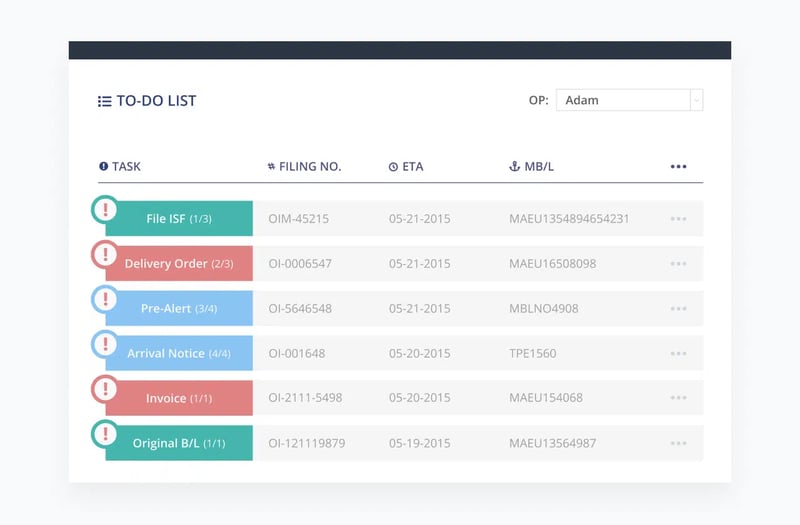Viewport: 800px width, 525px height.
Task: Click the anchor icon in MB/L header
Action: [x=514, y=167]
